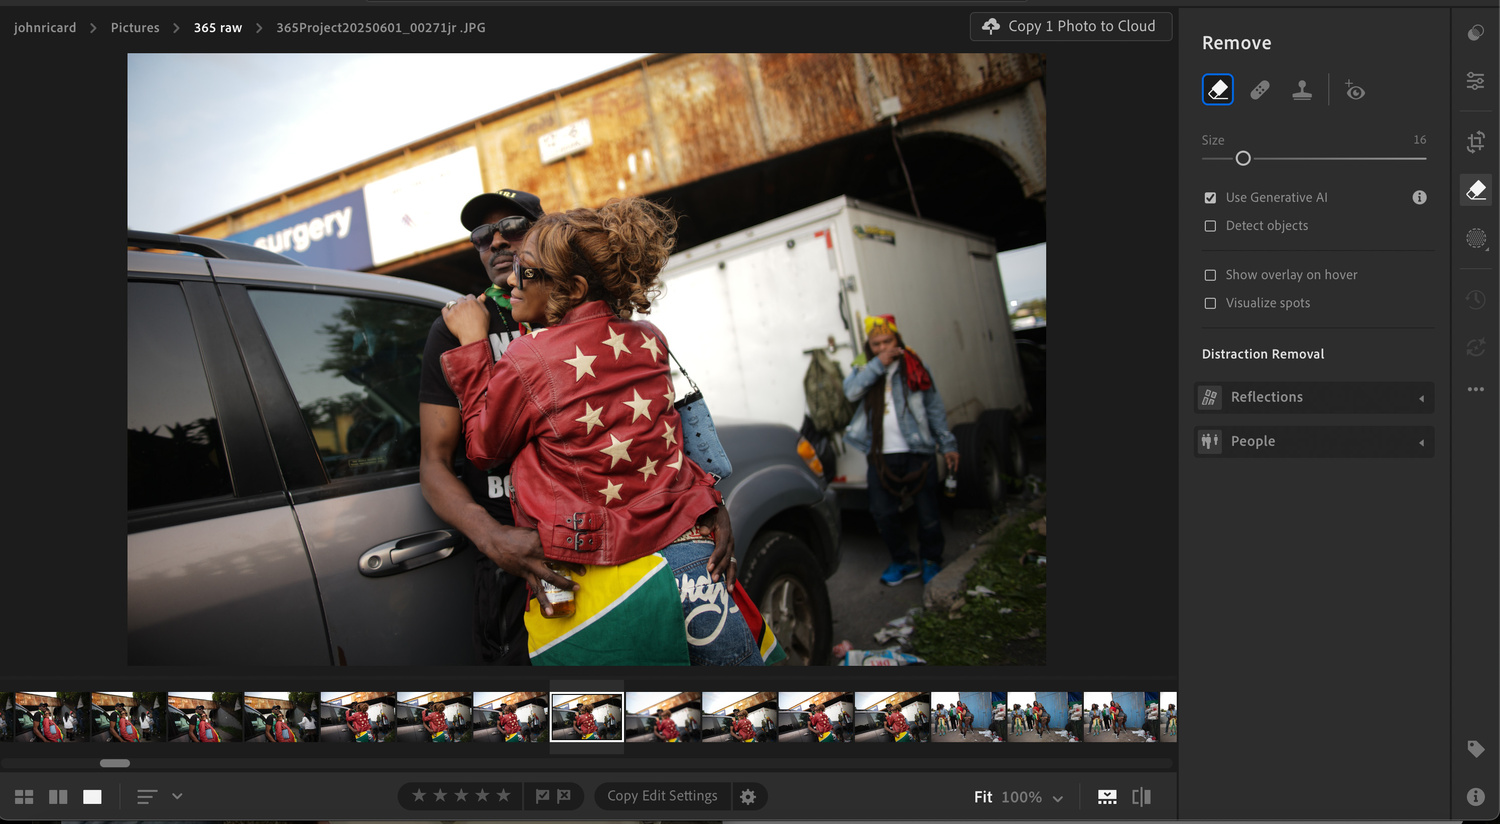
Task: Go to 365 raw folder breadcrumb
Action: 218,28
